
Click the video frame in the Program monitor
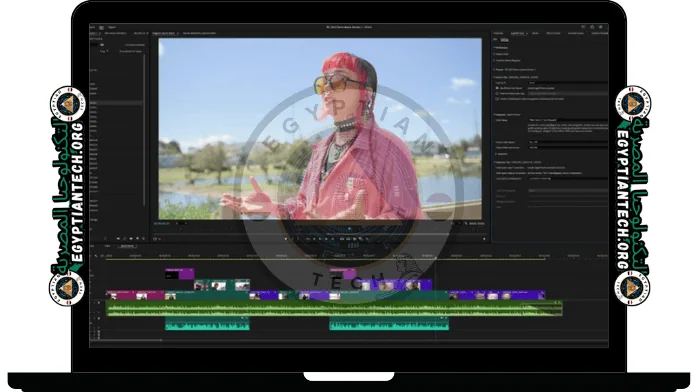[x=320, y=129]
